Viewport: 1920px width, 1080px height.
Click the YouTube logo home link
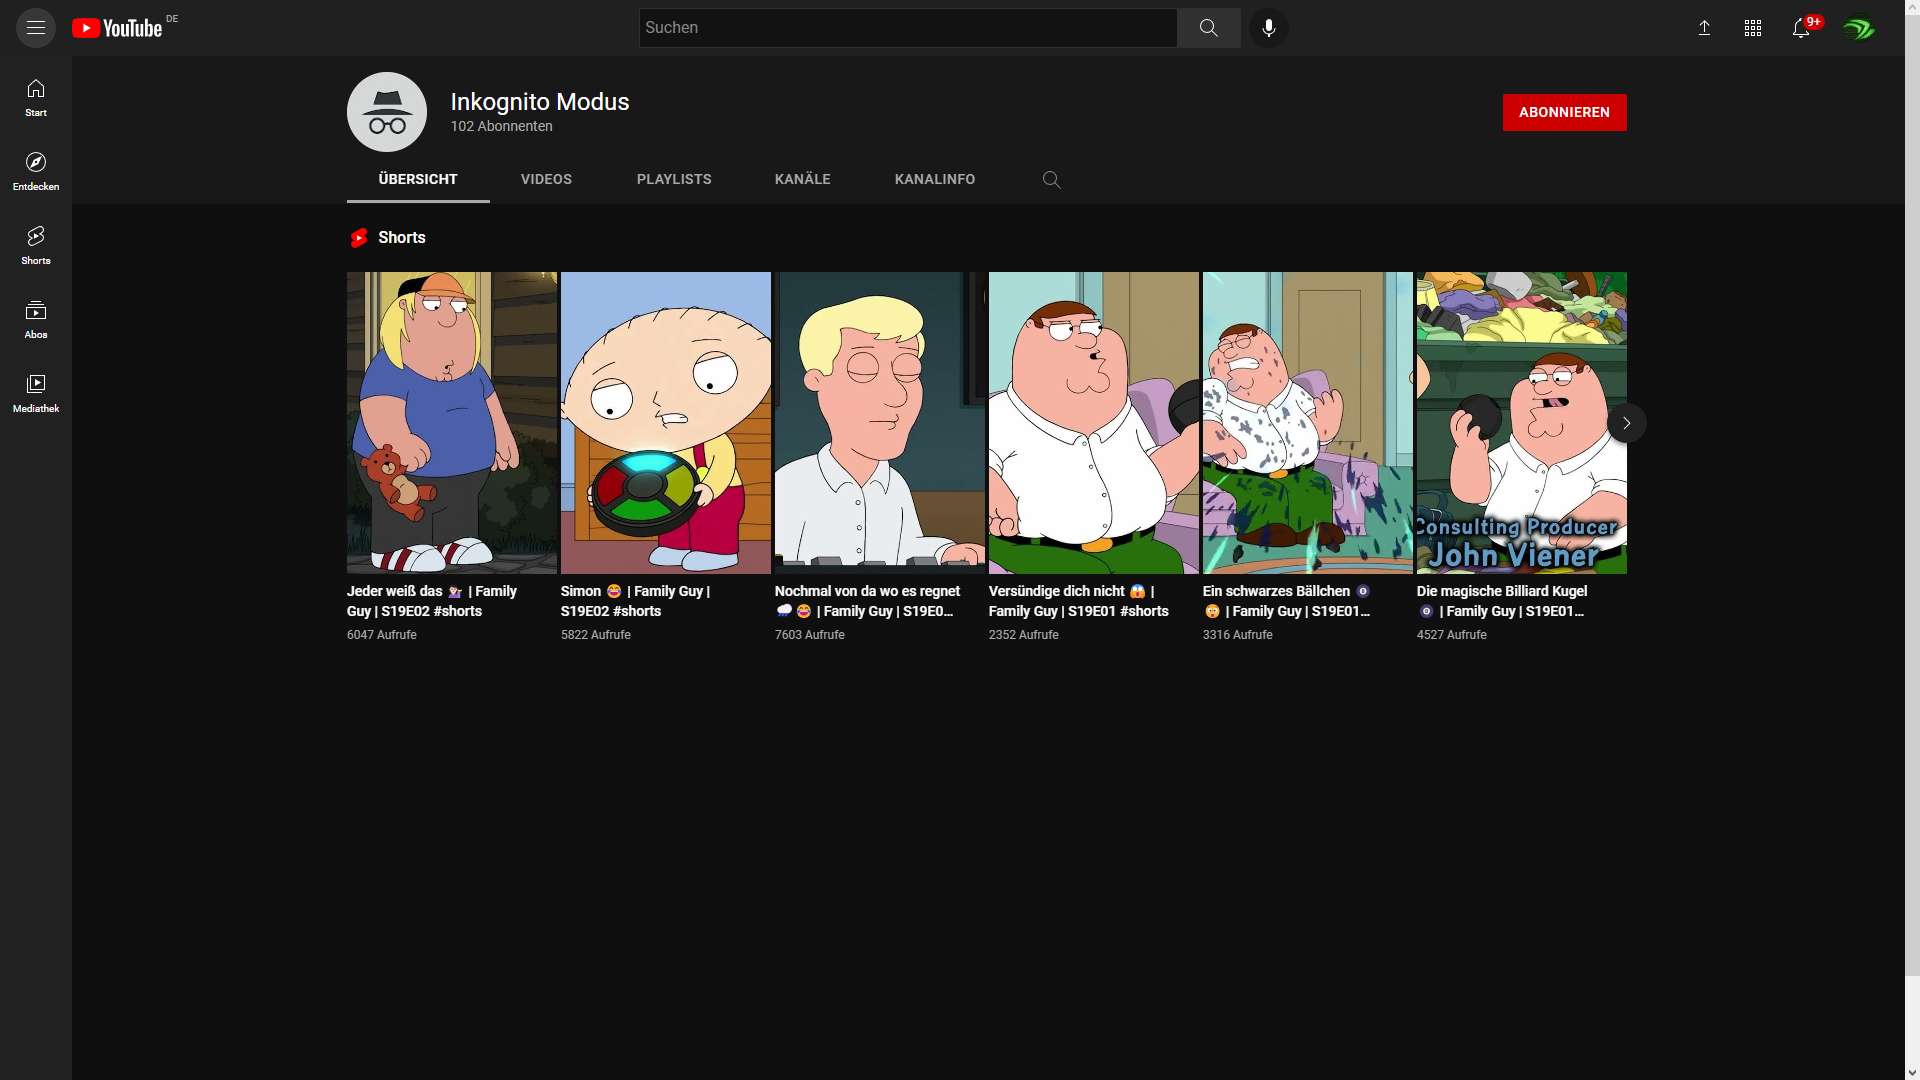(x=117, y=28)
